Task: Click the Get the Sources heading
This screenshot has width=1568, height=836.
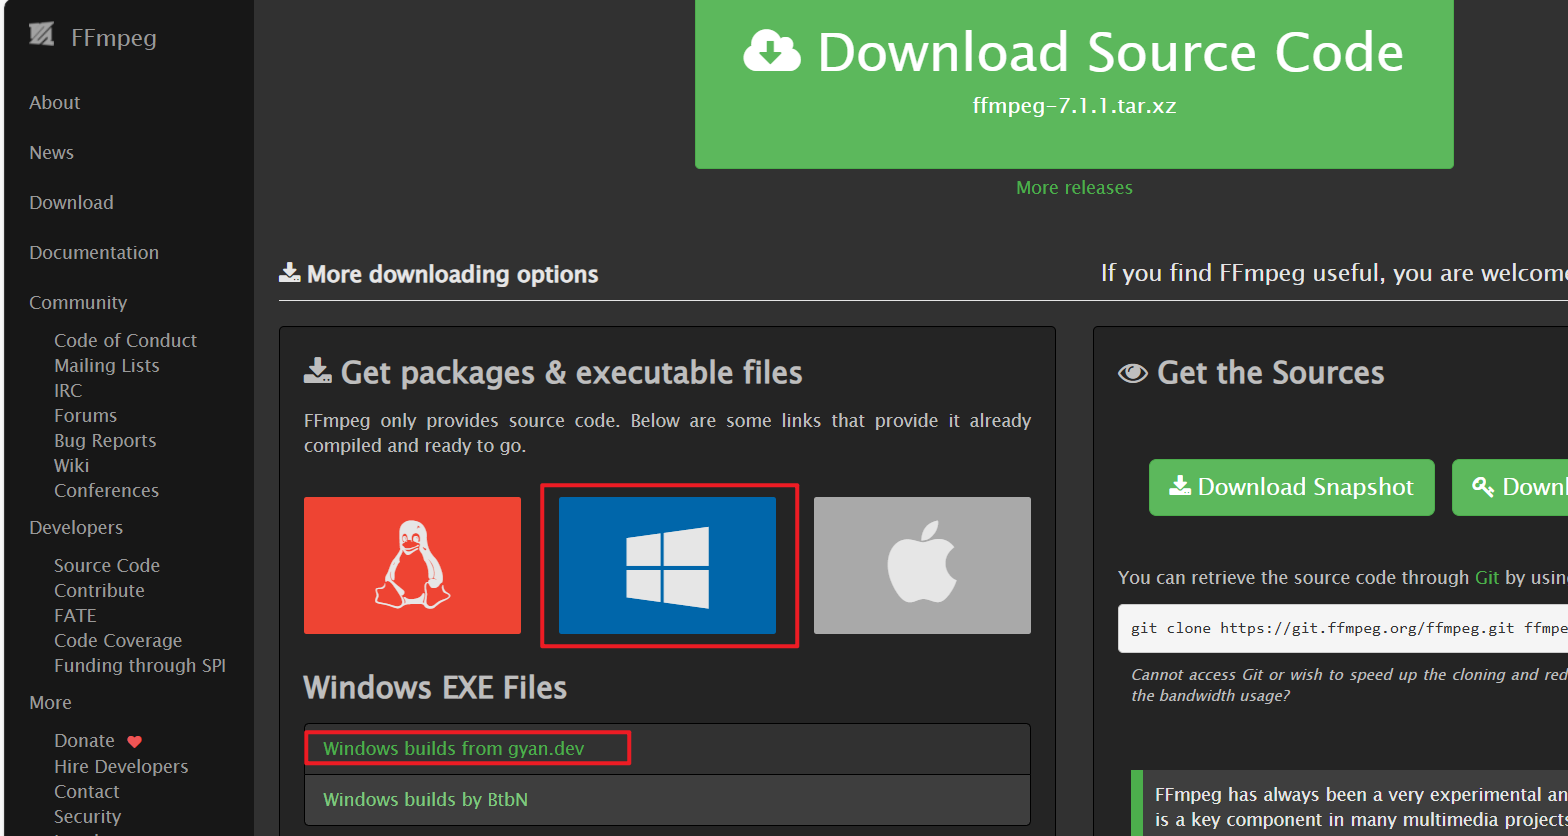Action: point(1251,373)
